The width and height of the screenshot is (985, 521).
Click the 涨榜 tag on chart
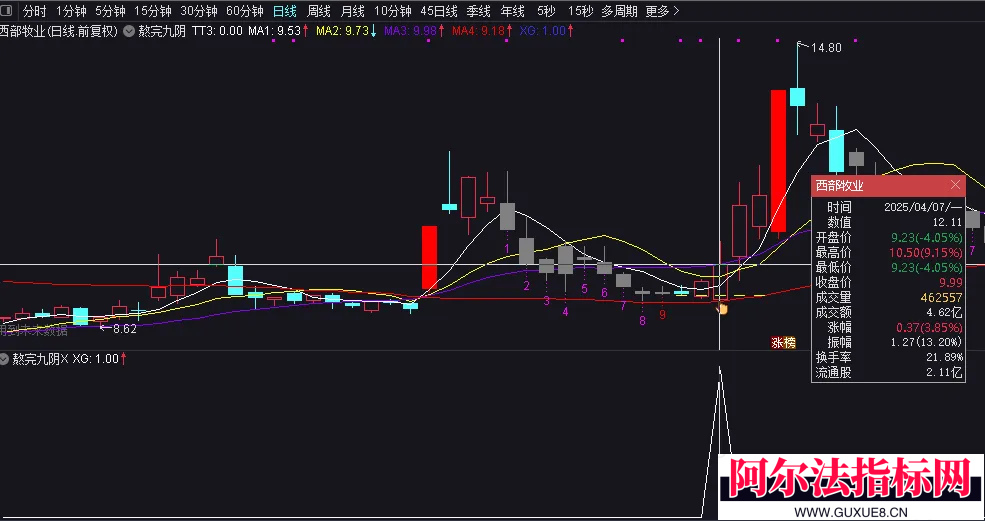coord(783,343)
